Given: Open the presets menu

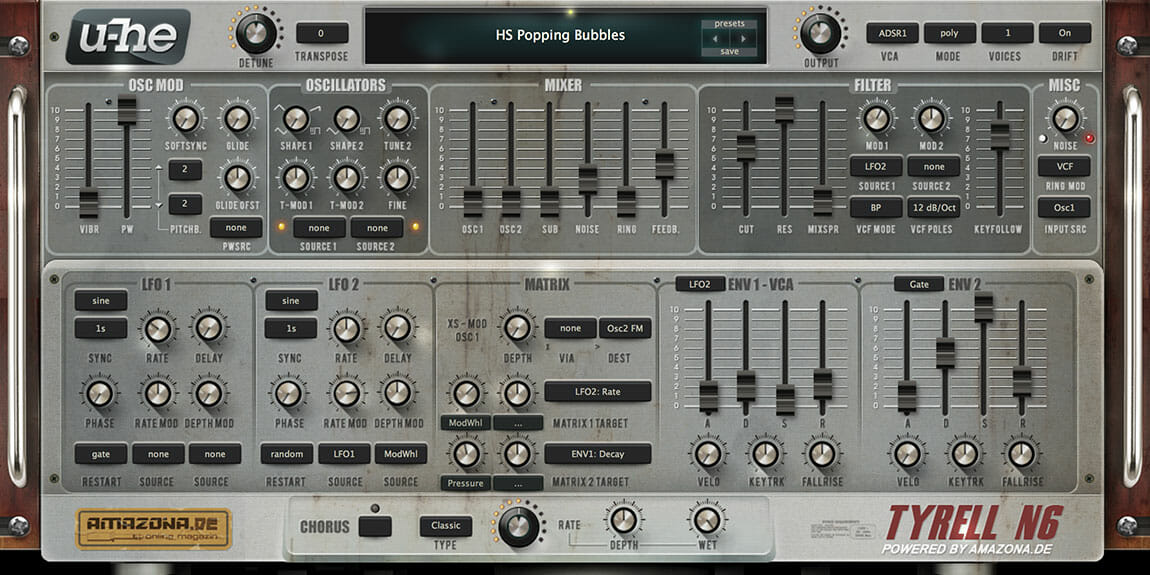Looking at the screenshot, I should tap(729, 24).
